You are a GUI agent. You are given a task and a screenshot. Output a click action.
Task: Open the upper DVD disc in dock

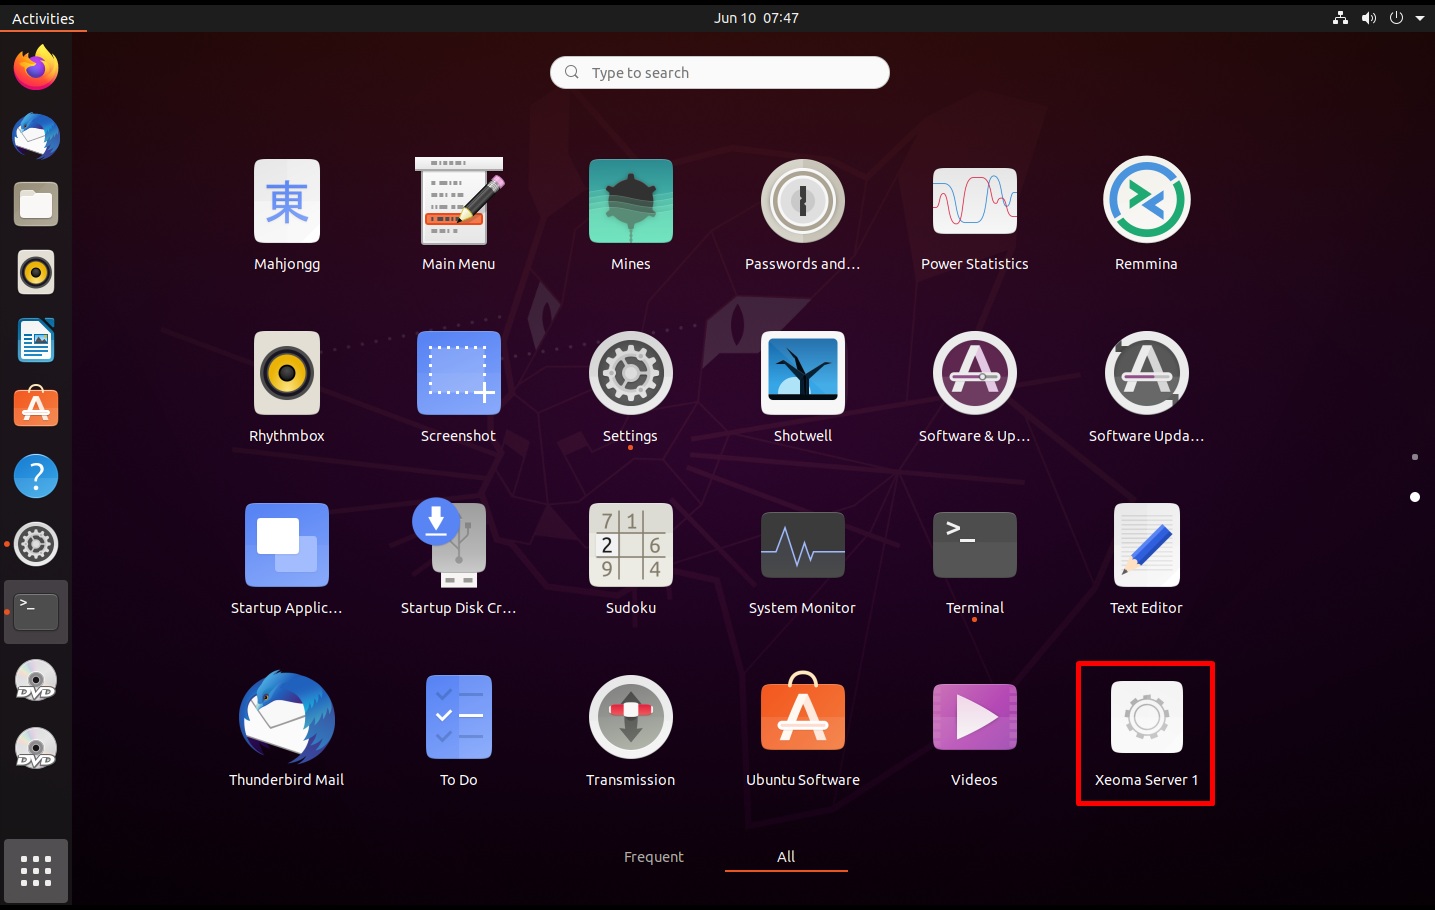click(36, 680)
